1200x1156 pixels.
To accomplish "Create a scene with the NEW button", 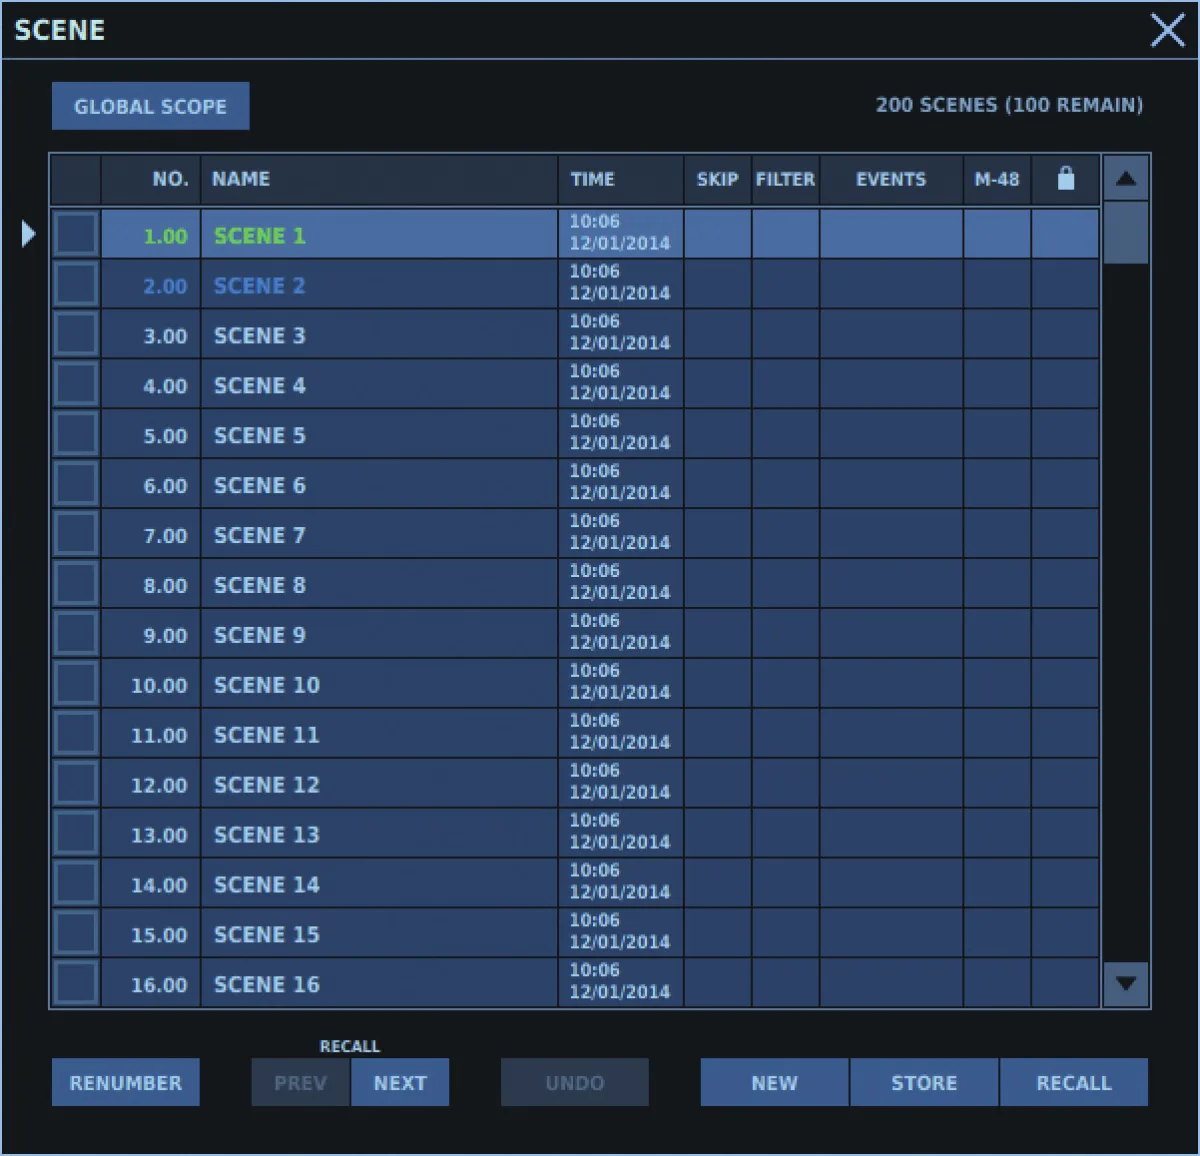I will pyautogui.click(x=775, y=1083).
